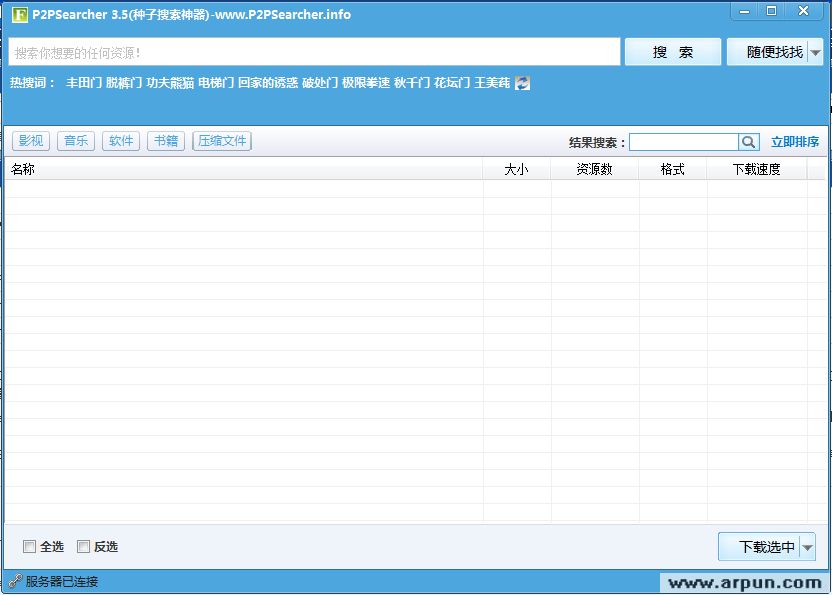Select the 书籍 category tab
This screenshot has height=595, width=832.
pos(166,141)
